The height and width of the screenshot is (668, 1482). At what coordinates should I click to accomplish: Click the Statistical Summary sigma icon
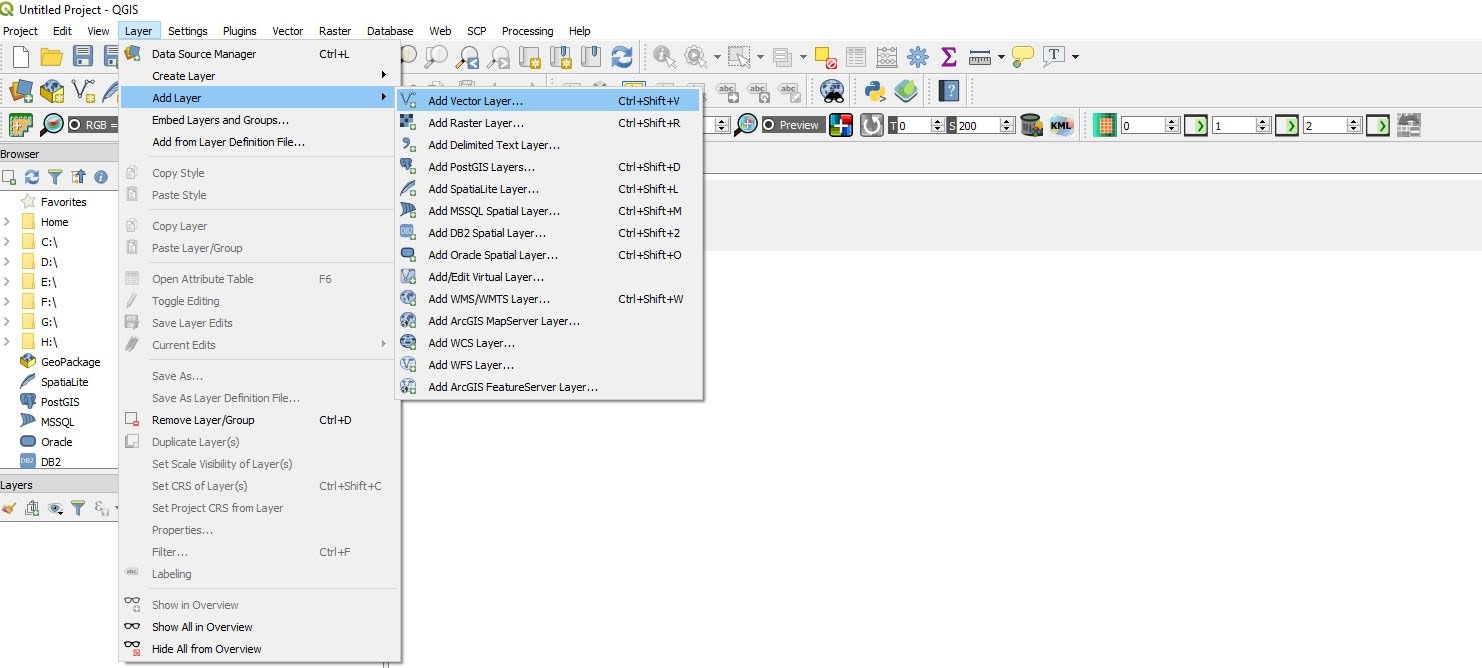(949, 56)
